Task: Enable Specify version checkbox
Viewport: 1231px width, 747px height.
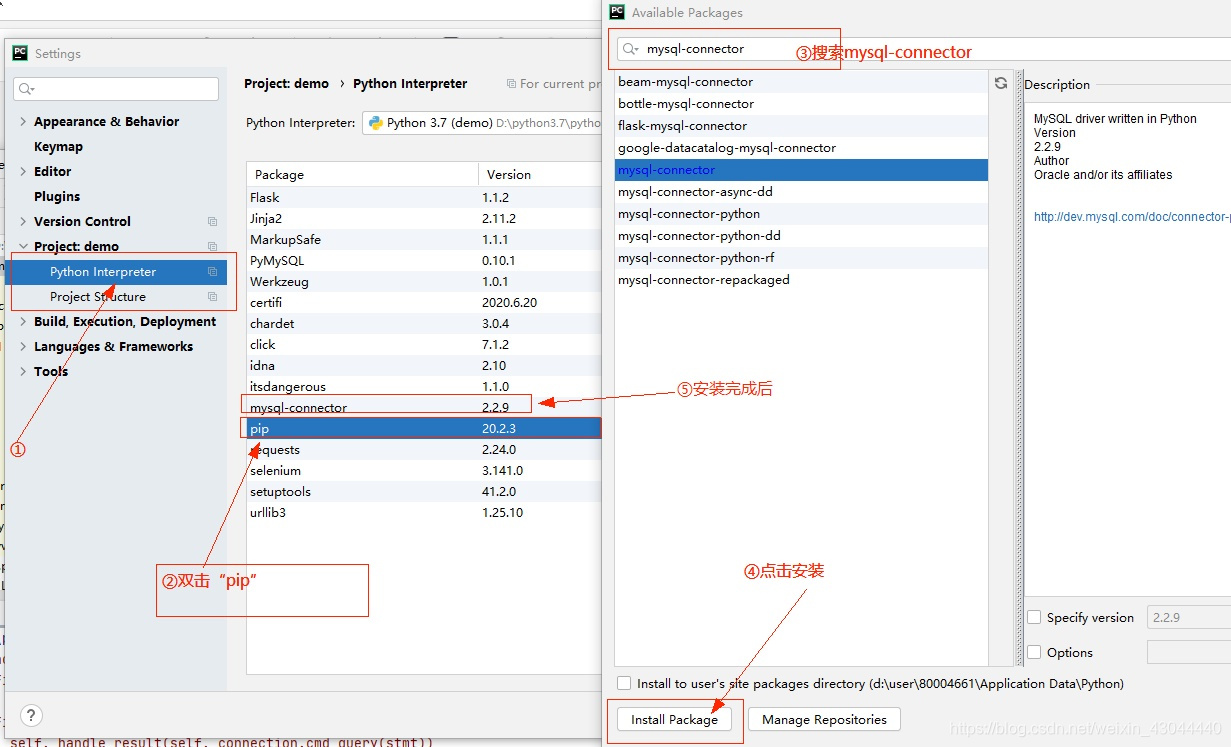Action: coord(1035,617)
